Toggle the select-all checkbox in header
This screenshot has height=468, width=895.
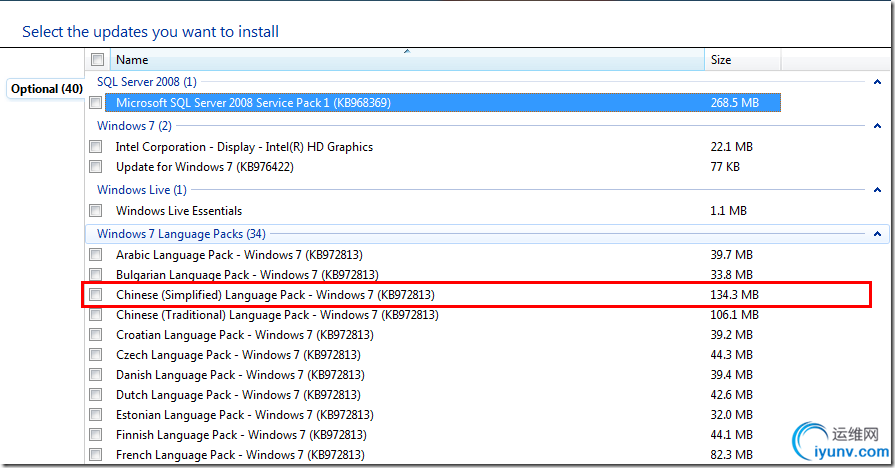pyautogui.click(x=97, y=60)
